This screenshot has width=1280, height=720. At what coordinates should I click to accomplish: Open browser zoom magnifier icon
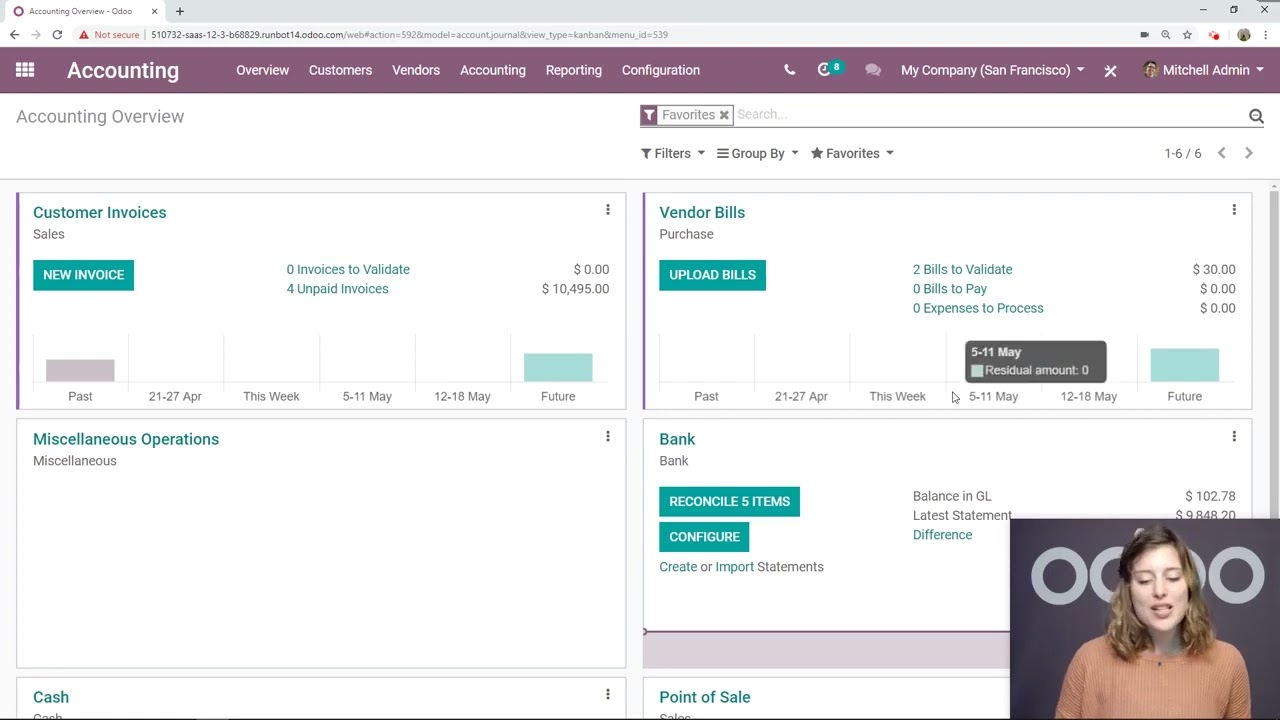coord(1165,34)
